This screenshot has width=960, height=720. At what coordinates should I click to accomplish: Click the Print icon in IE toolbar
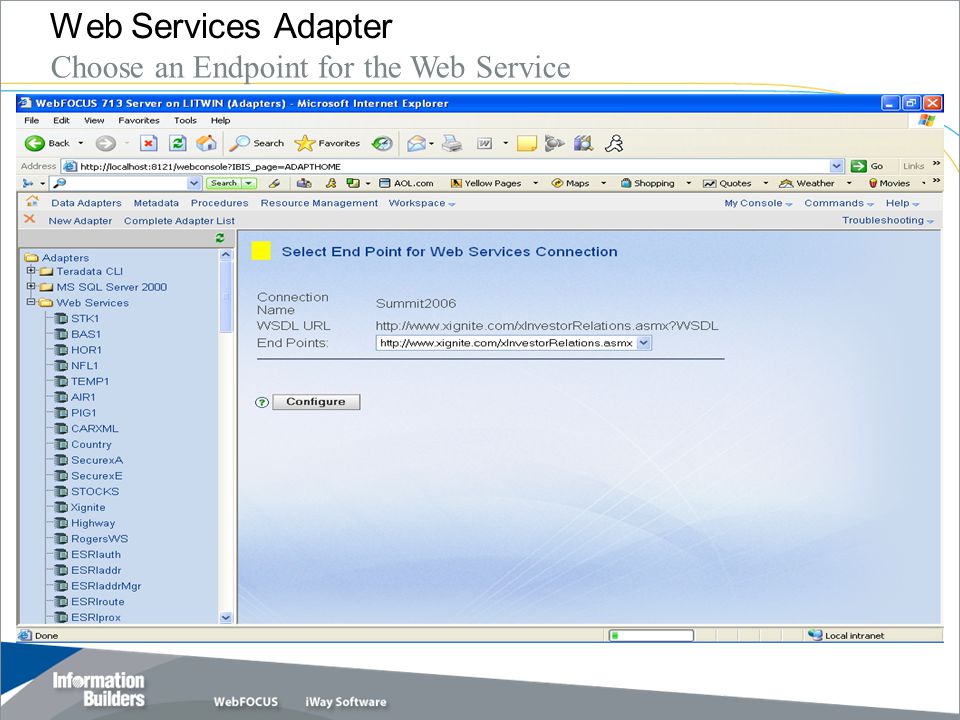[x=452, y=144]
